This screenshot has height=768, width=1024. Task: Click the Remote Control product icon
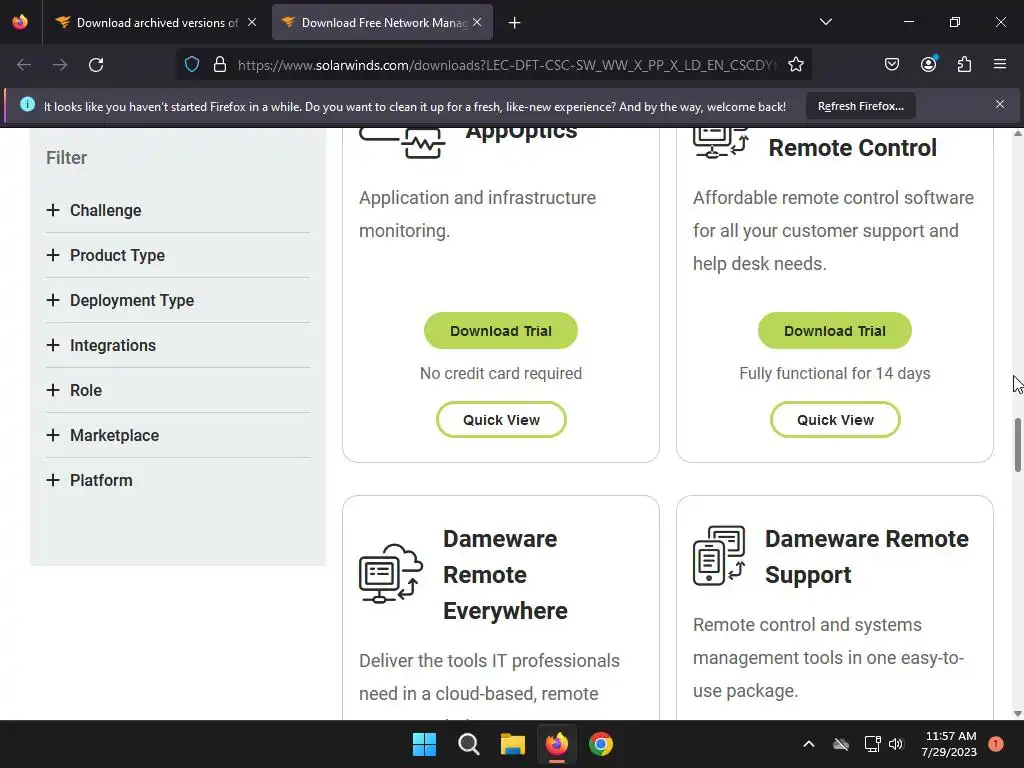tap(720, 143)
